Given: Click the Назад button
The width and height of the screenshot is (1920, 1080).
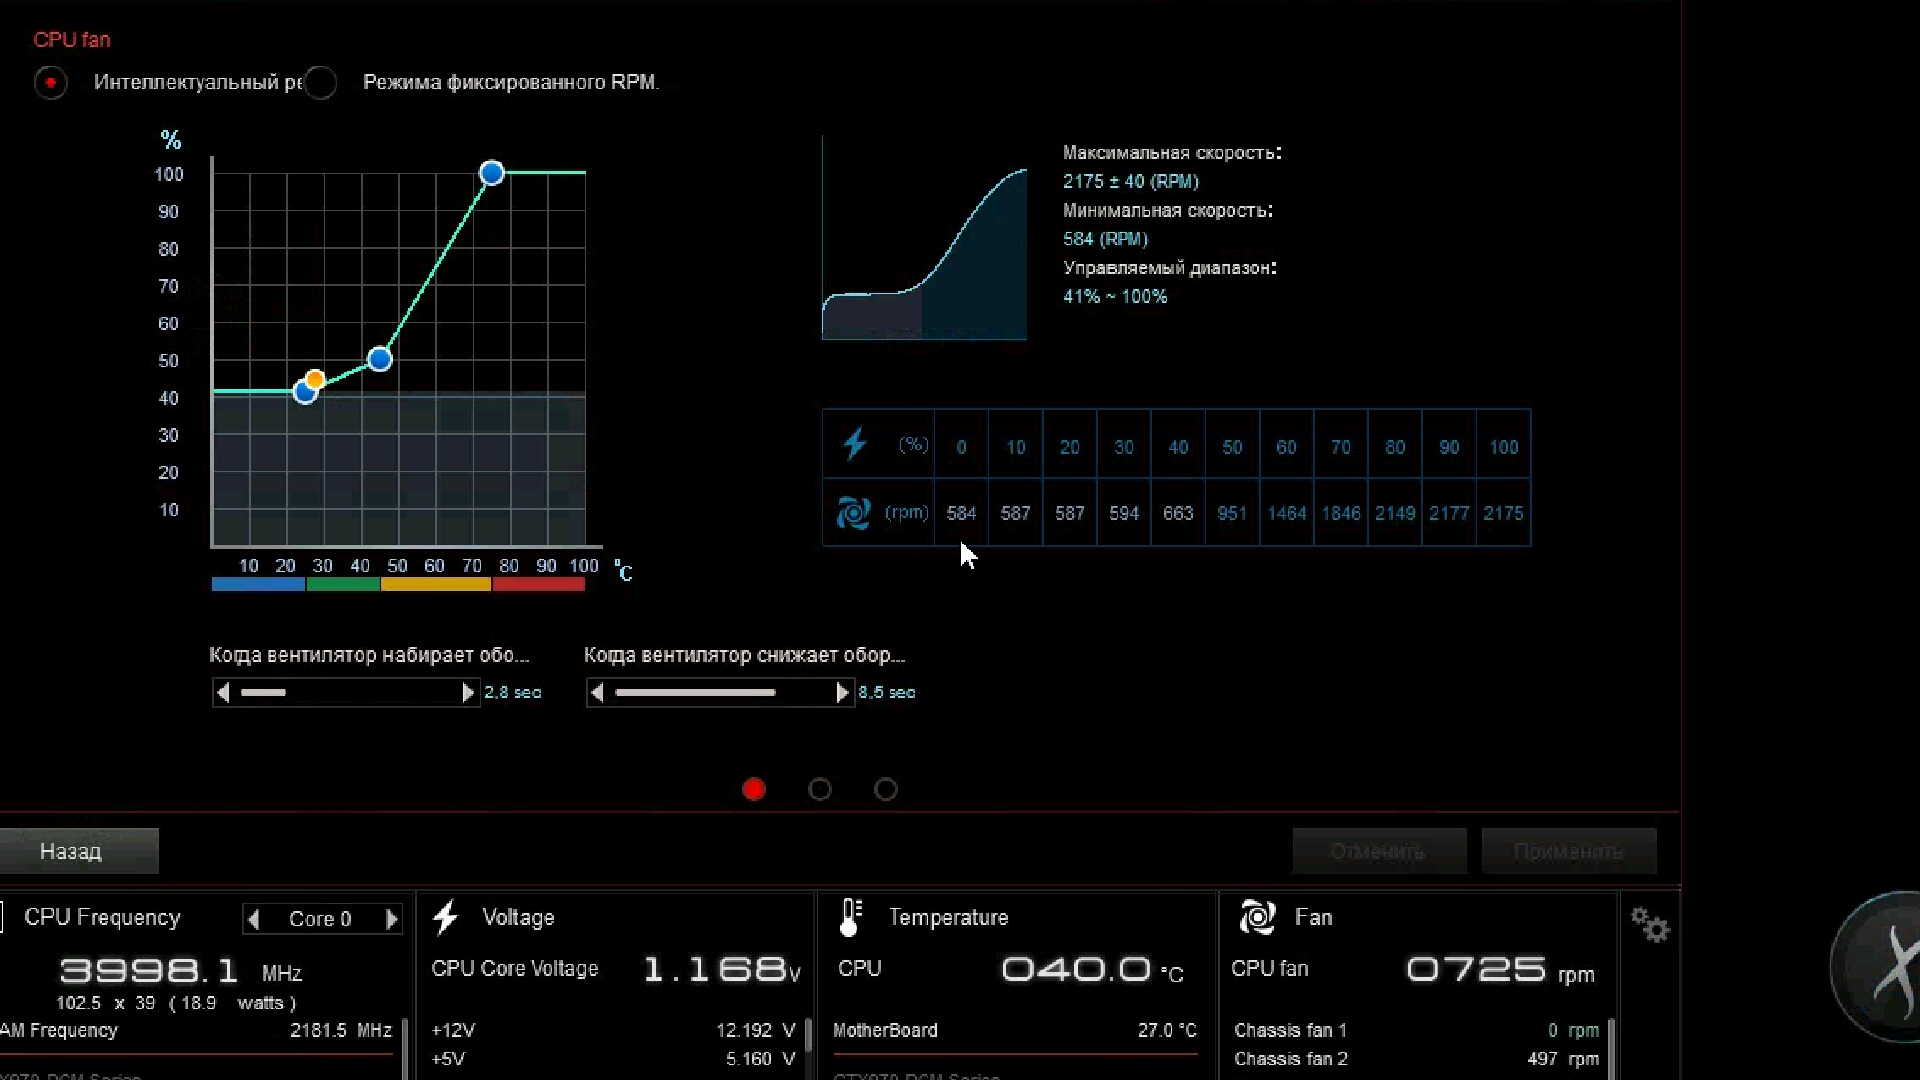Looking at the screenshot, I should tap(78, 851).
